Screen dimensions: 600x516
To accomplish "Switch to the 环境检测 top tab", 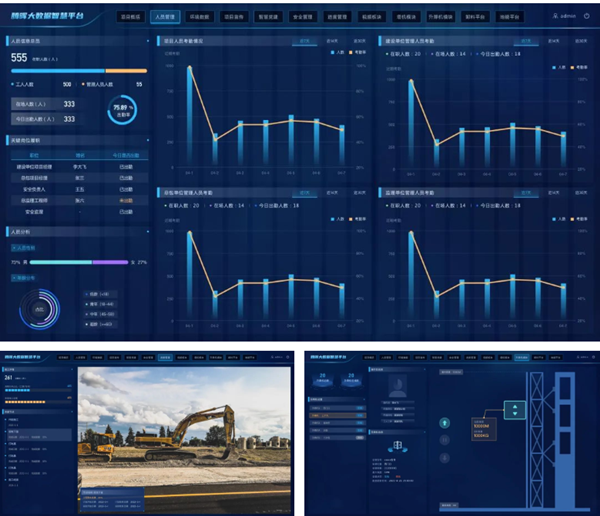I will 200,17.
